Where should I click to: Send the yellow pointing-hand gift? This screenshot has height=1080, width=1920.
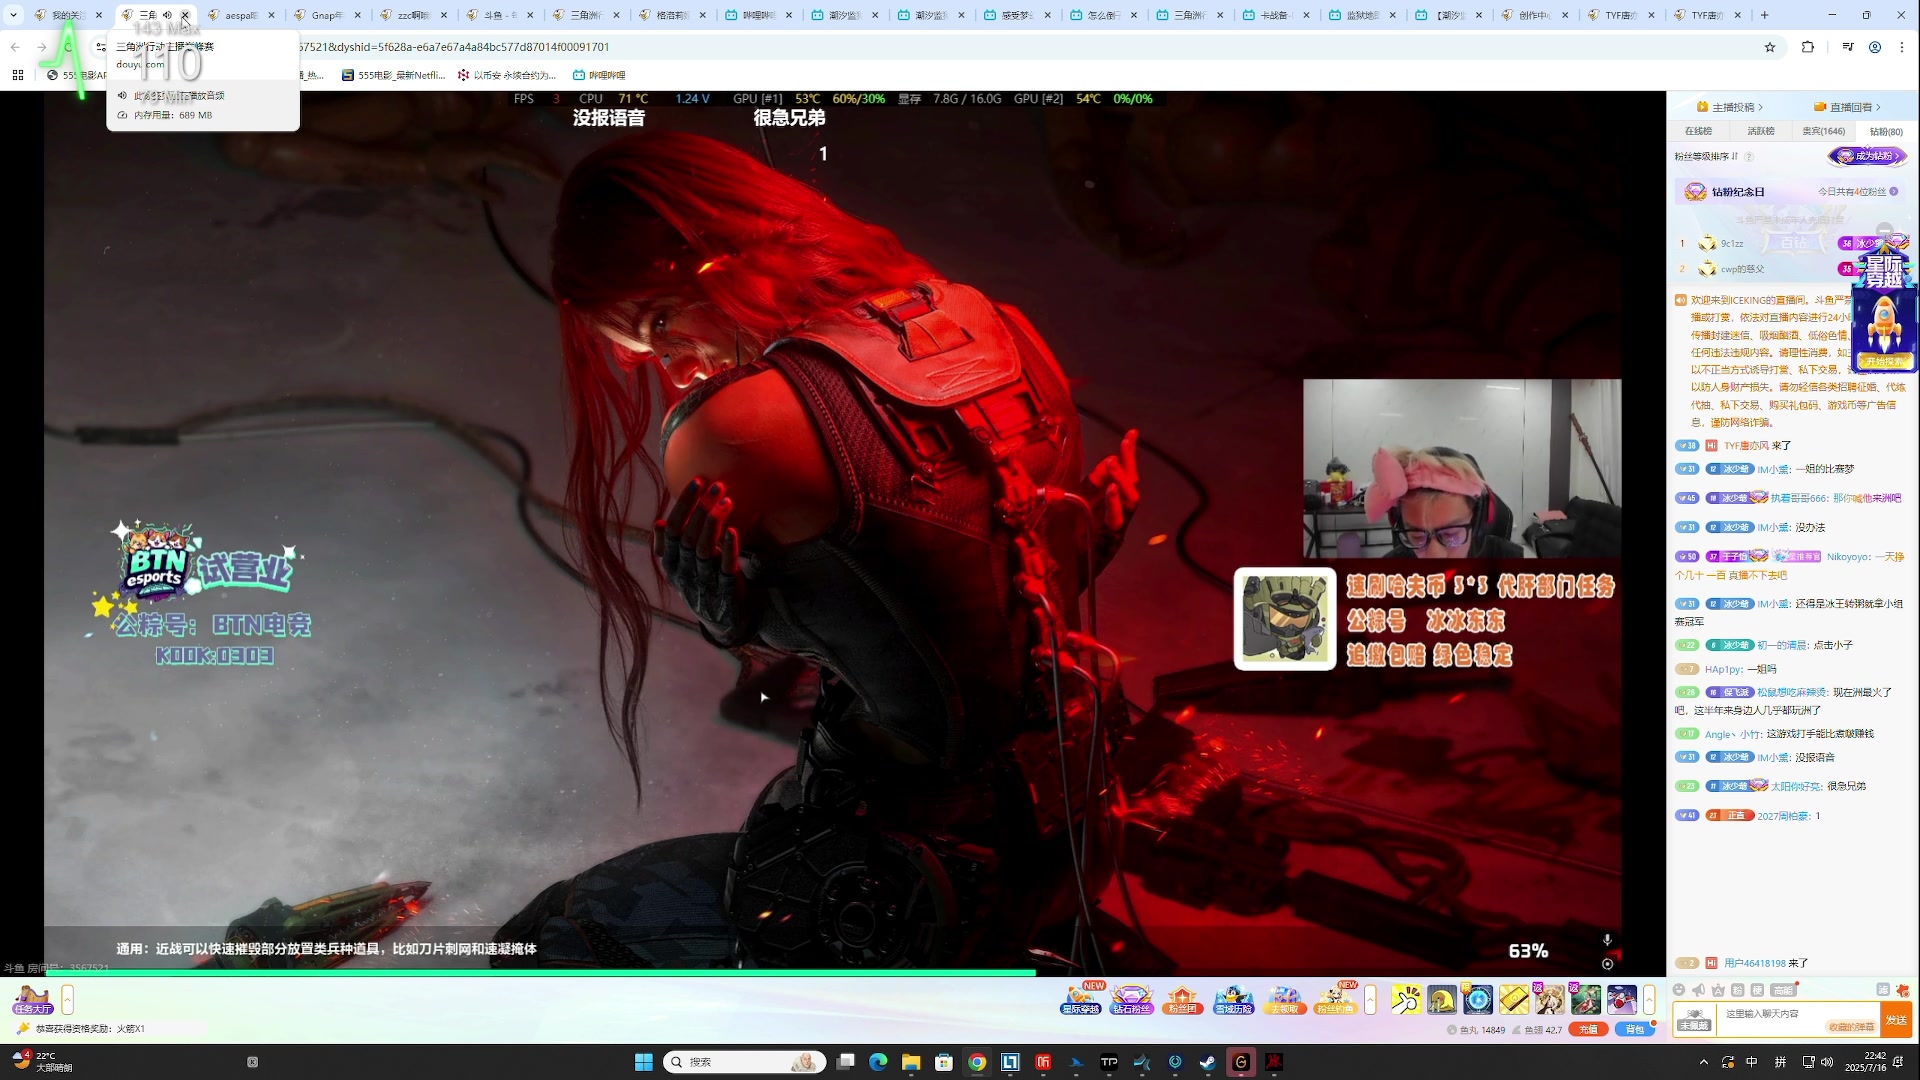pos(1406,999)
